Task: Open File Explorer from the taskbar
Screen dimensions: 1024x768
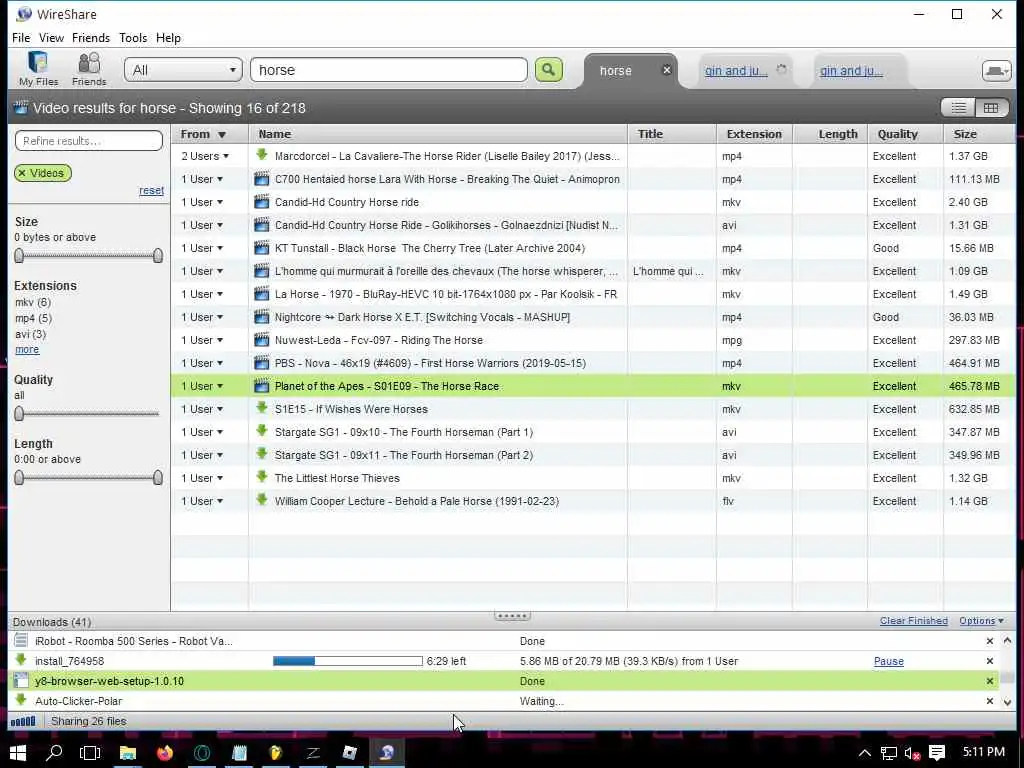Action: 127,752
